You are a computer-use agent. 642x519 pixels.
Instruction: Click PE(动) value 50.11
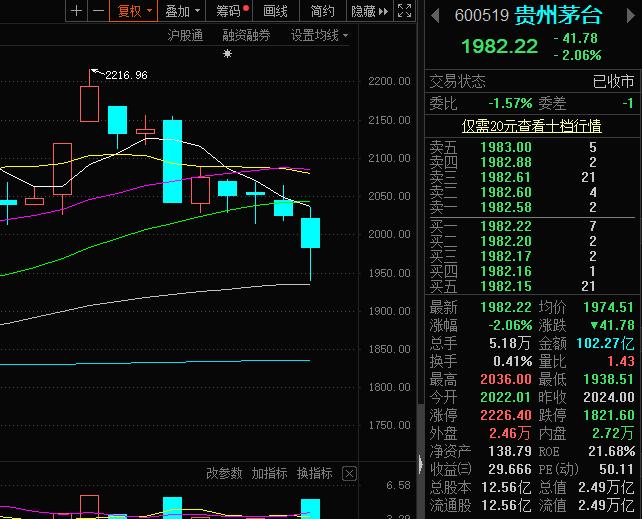[x=617, y=469]
